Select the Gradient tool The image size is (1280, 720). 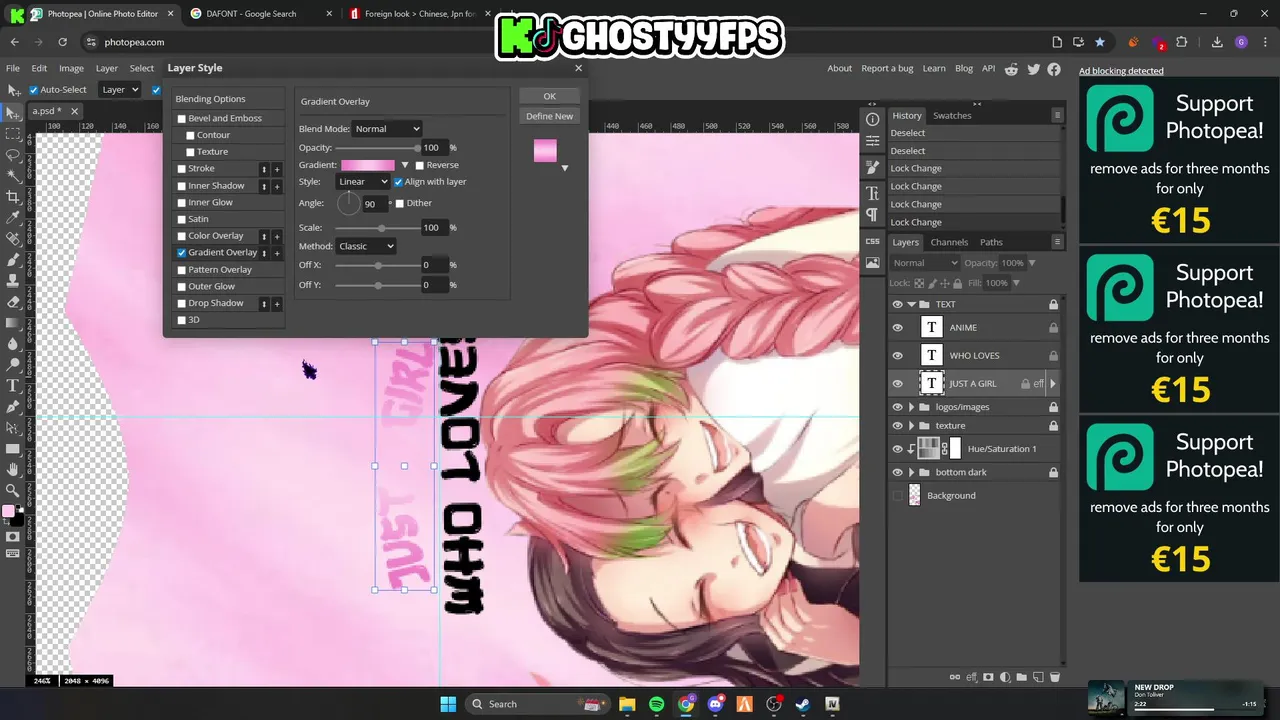(x=13, y=322)
